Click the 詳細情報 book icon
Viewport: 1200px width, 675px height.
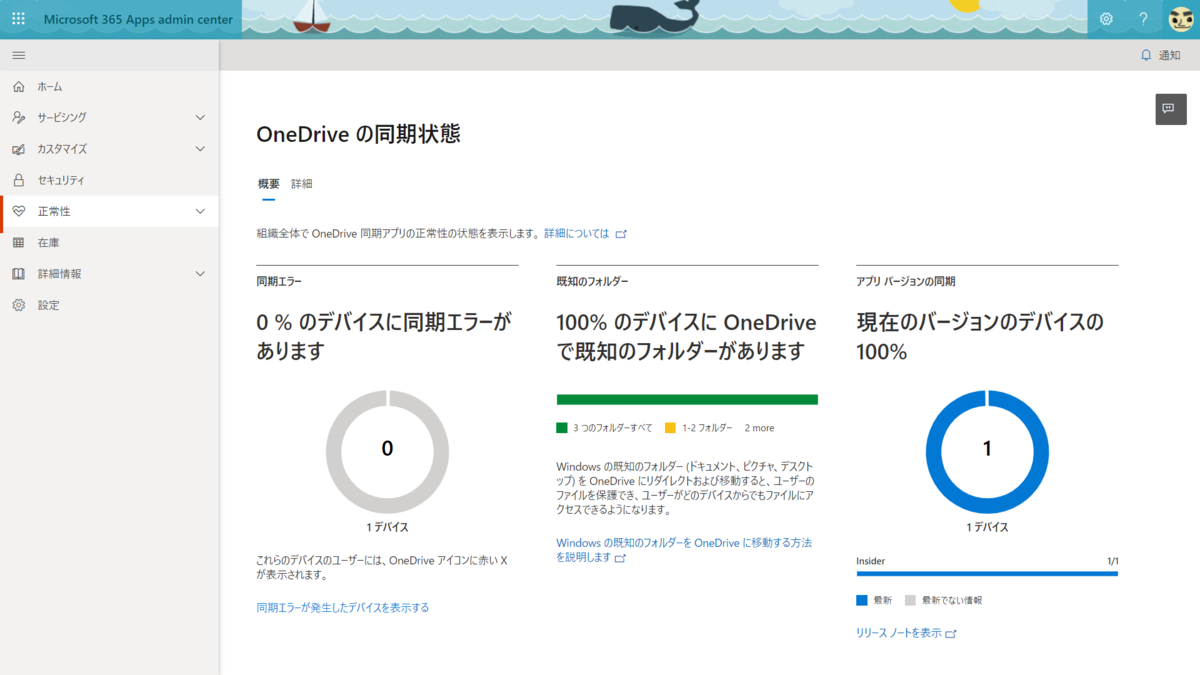click(18, 274)
